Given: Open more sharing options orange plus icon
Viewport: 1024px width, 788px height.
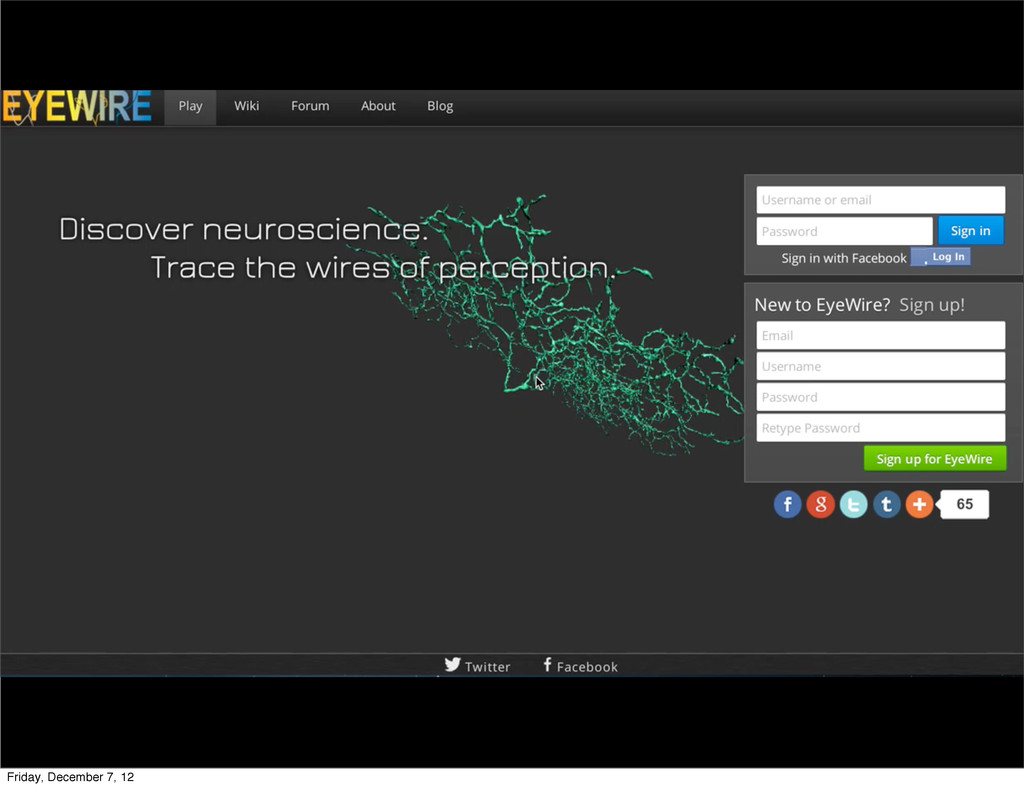Looking at the screenshot, I should click(x=919, y=505).
